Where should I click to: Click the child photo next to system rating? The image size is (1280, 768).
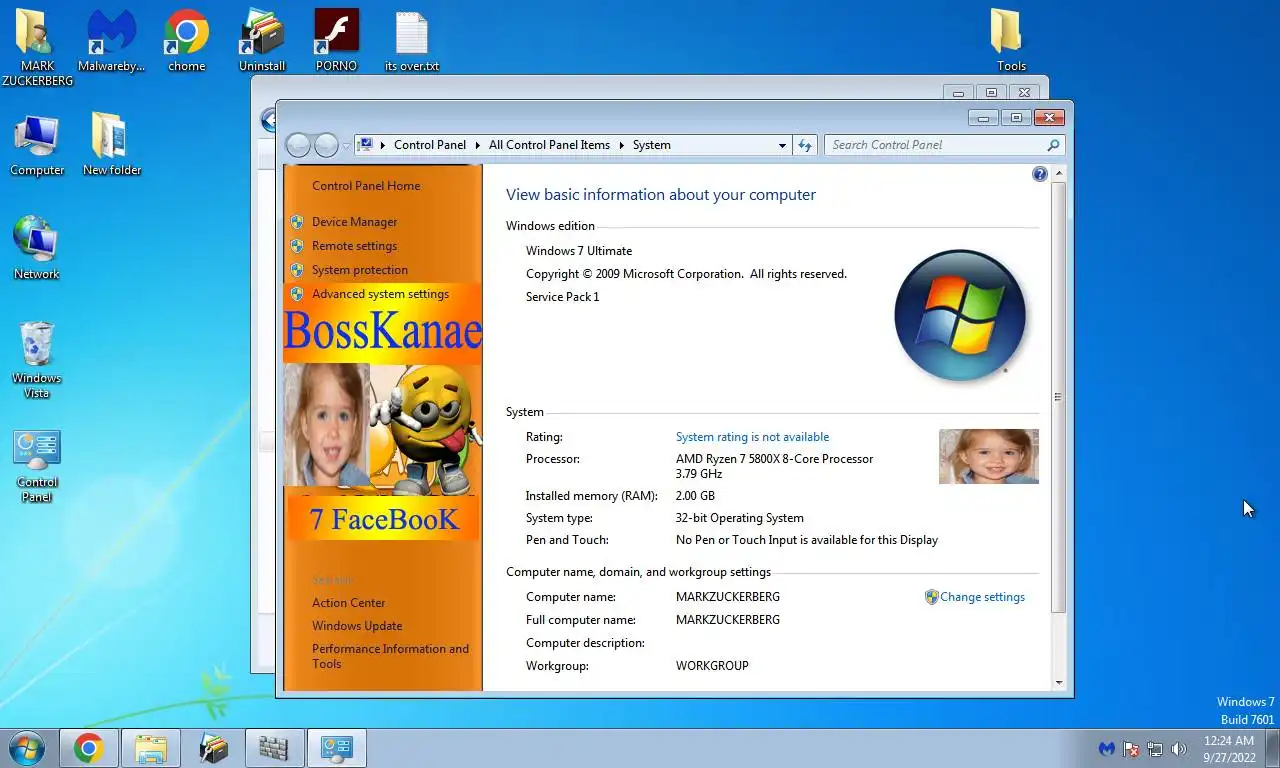(988, 456)
